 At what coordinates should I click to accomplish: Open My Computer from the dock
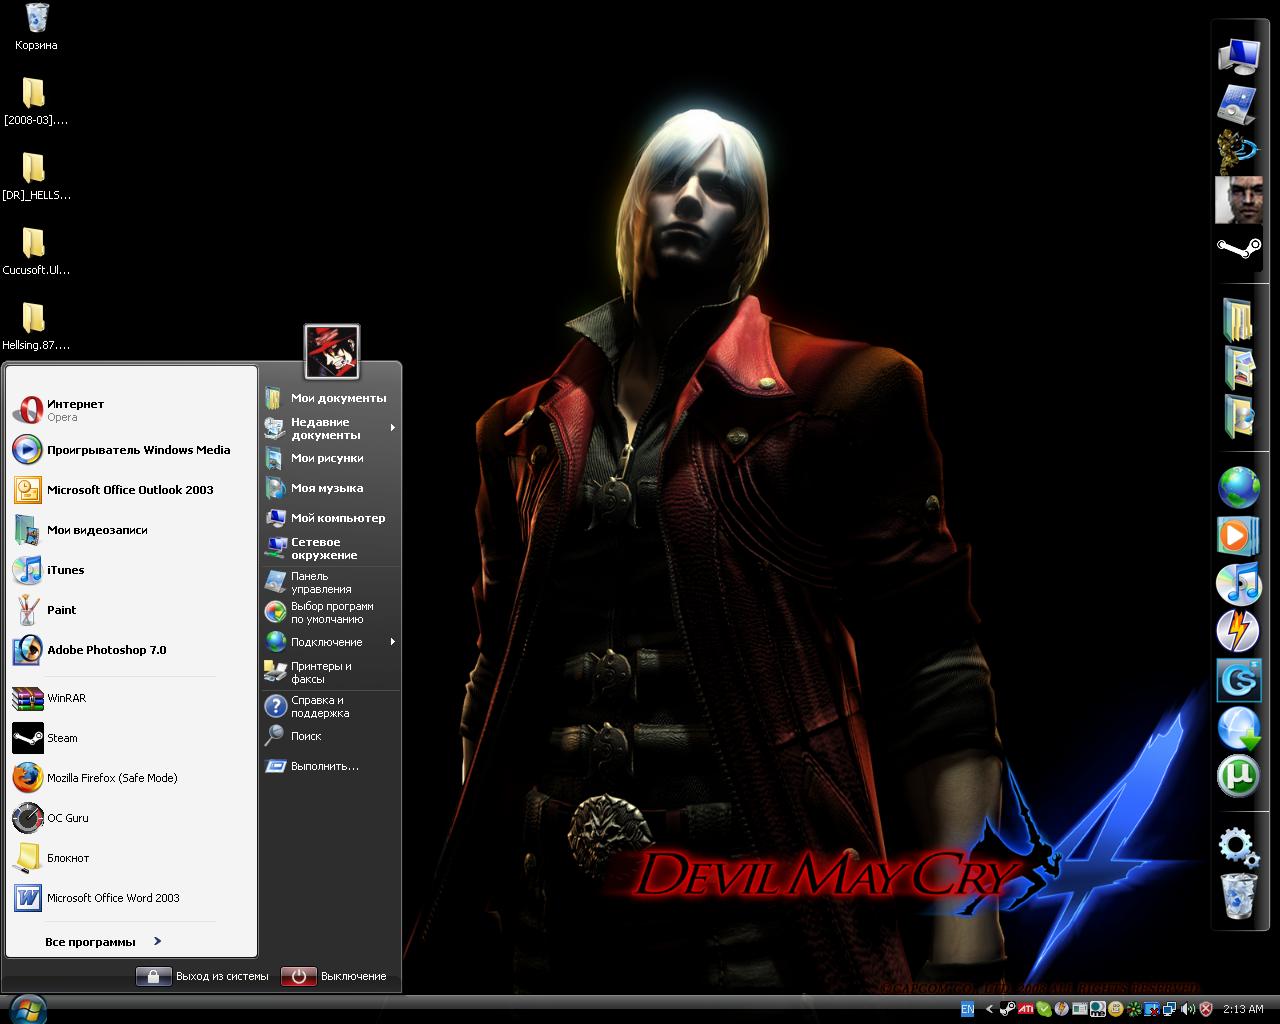tap(1238, 55)
